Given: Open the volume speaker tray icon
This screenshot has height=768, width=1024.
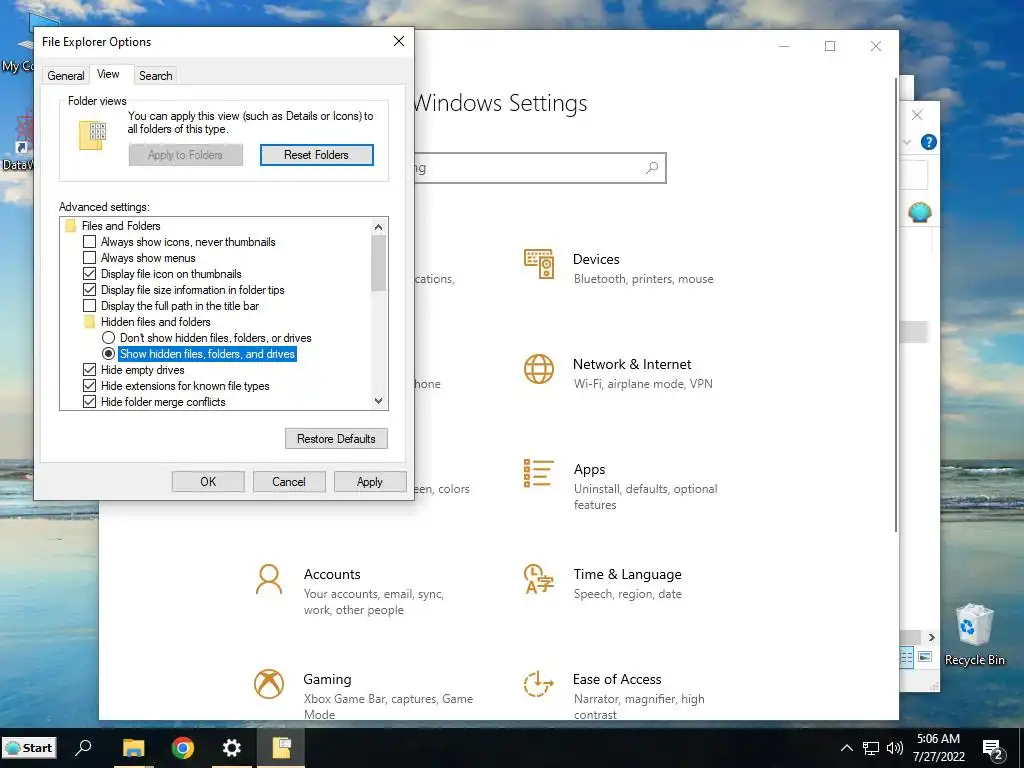Looking at the screenshot, I should tap(895, 748).
